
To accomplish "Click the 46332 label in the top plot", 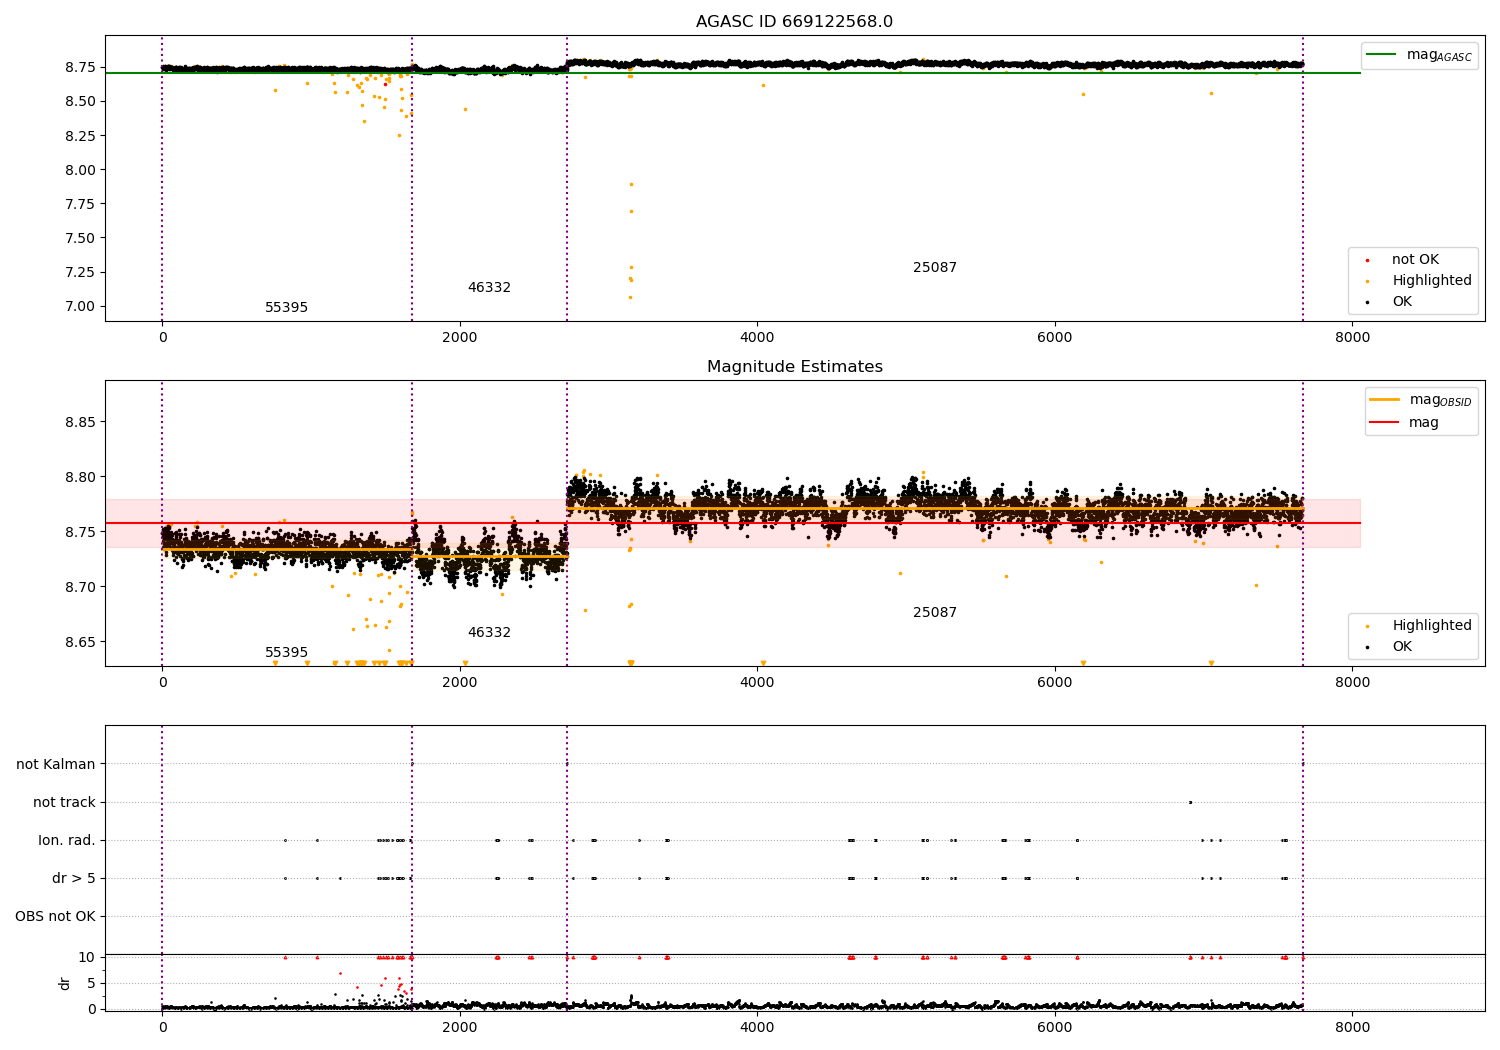I will (489, 288).
